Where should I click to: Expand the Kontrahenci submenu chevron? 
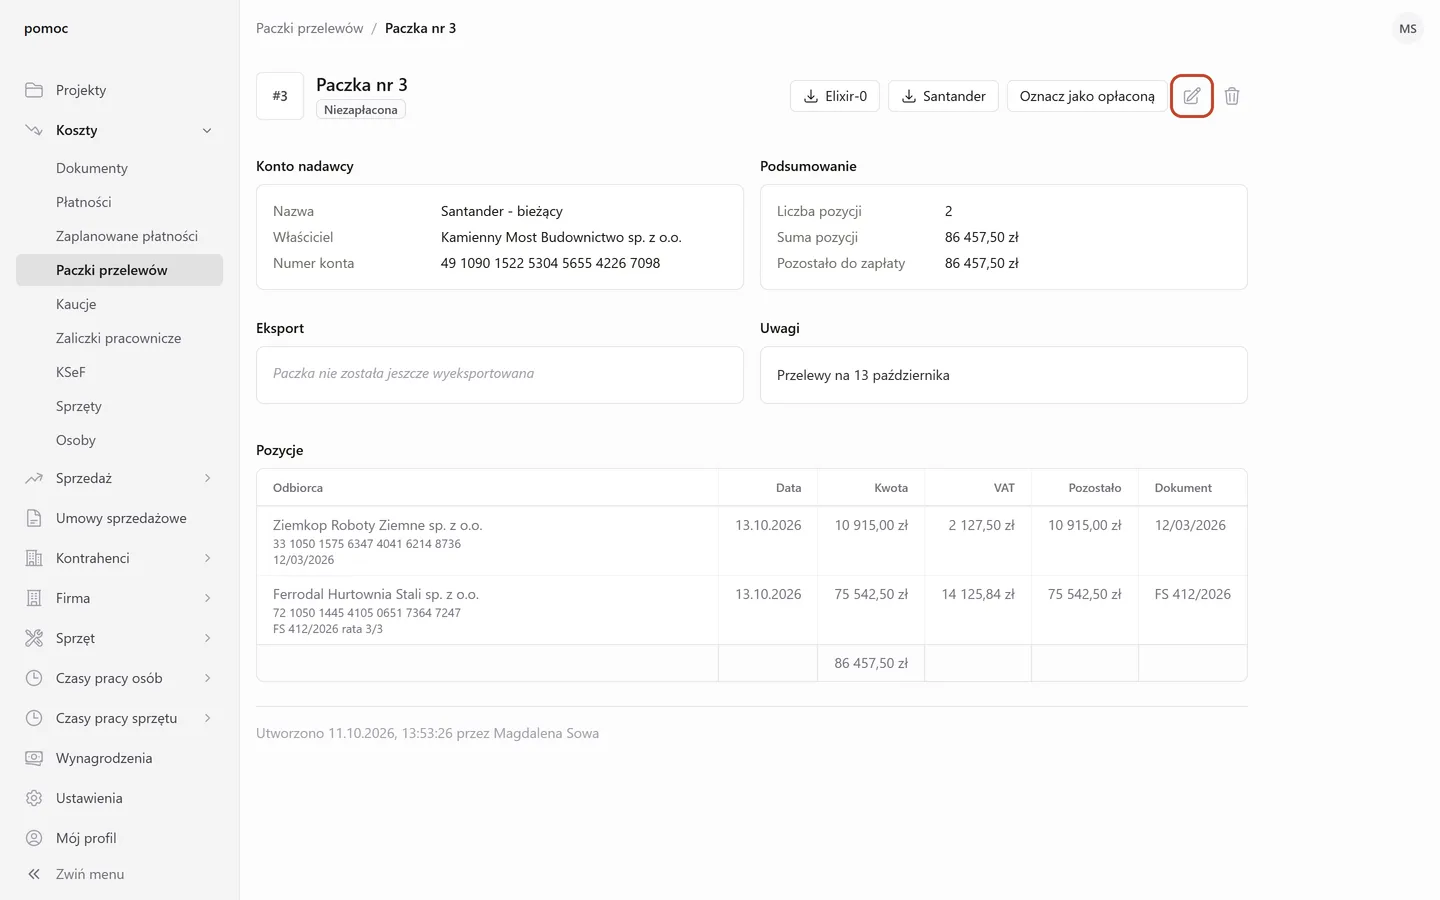click(207, 558)
